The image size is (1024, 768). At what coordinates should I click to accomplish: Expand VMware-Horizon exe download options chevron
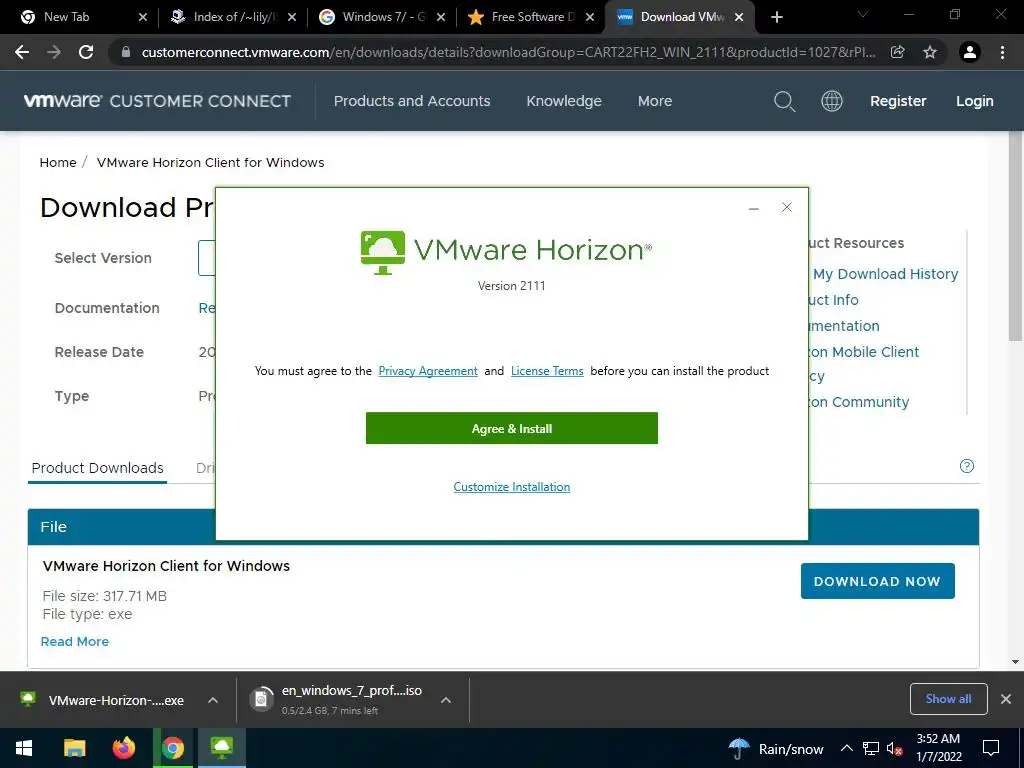(x=213, y=700)
